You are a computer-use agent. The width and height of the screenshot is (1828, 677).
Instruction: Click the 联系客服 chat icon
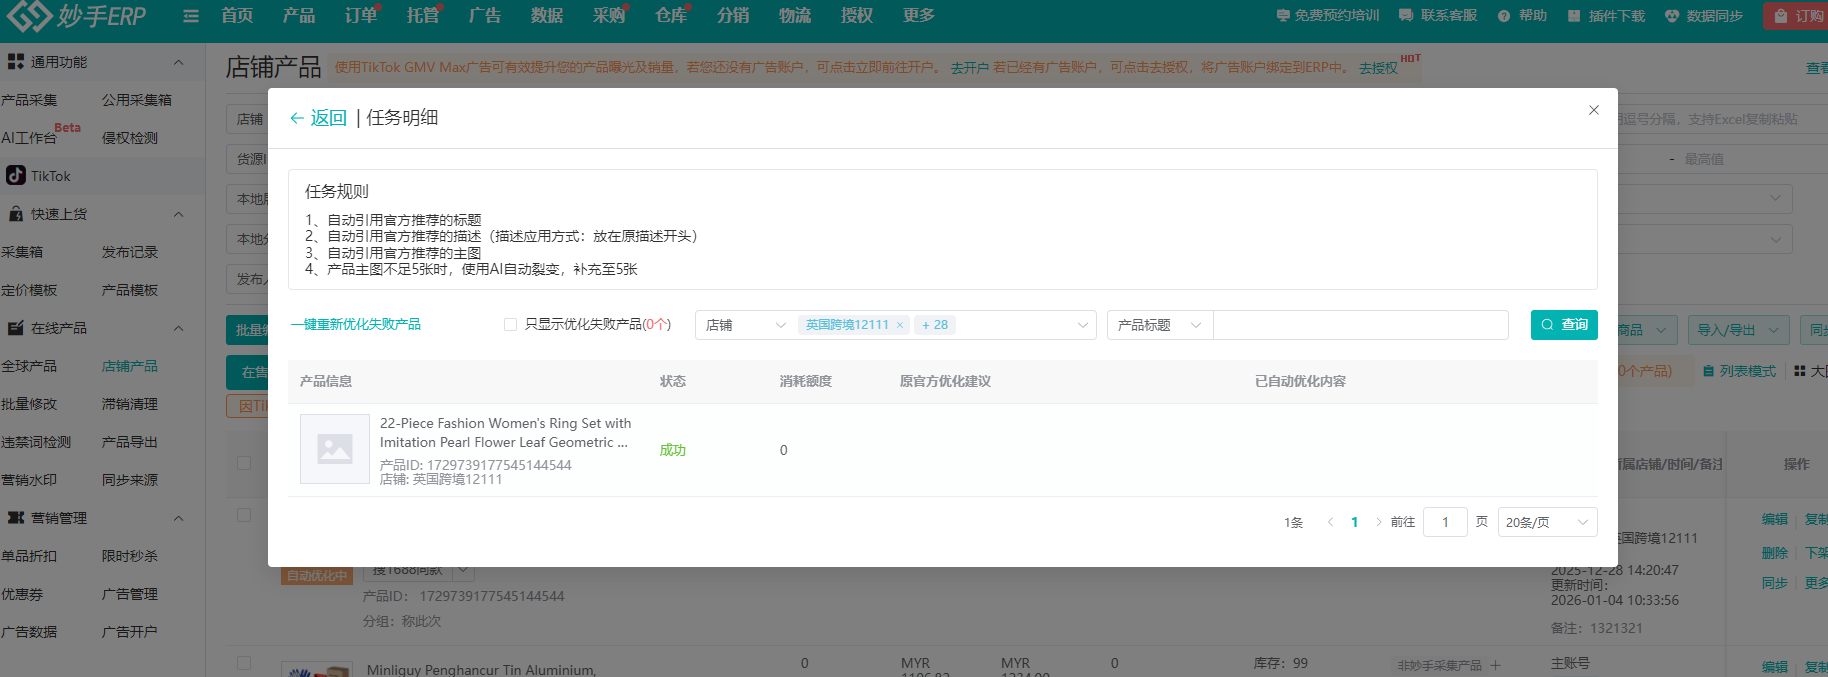click(1406, 16)
